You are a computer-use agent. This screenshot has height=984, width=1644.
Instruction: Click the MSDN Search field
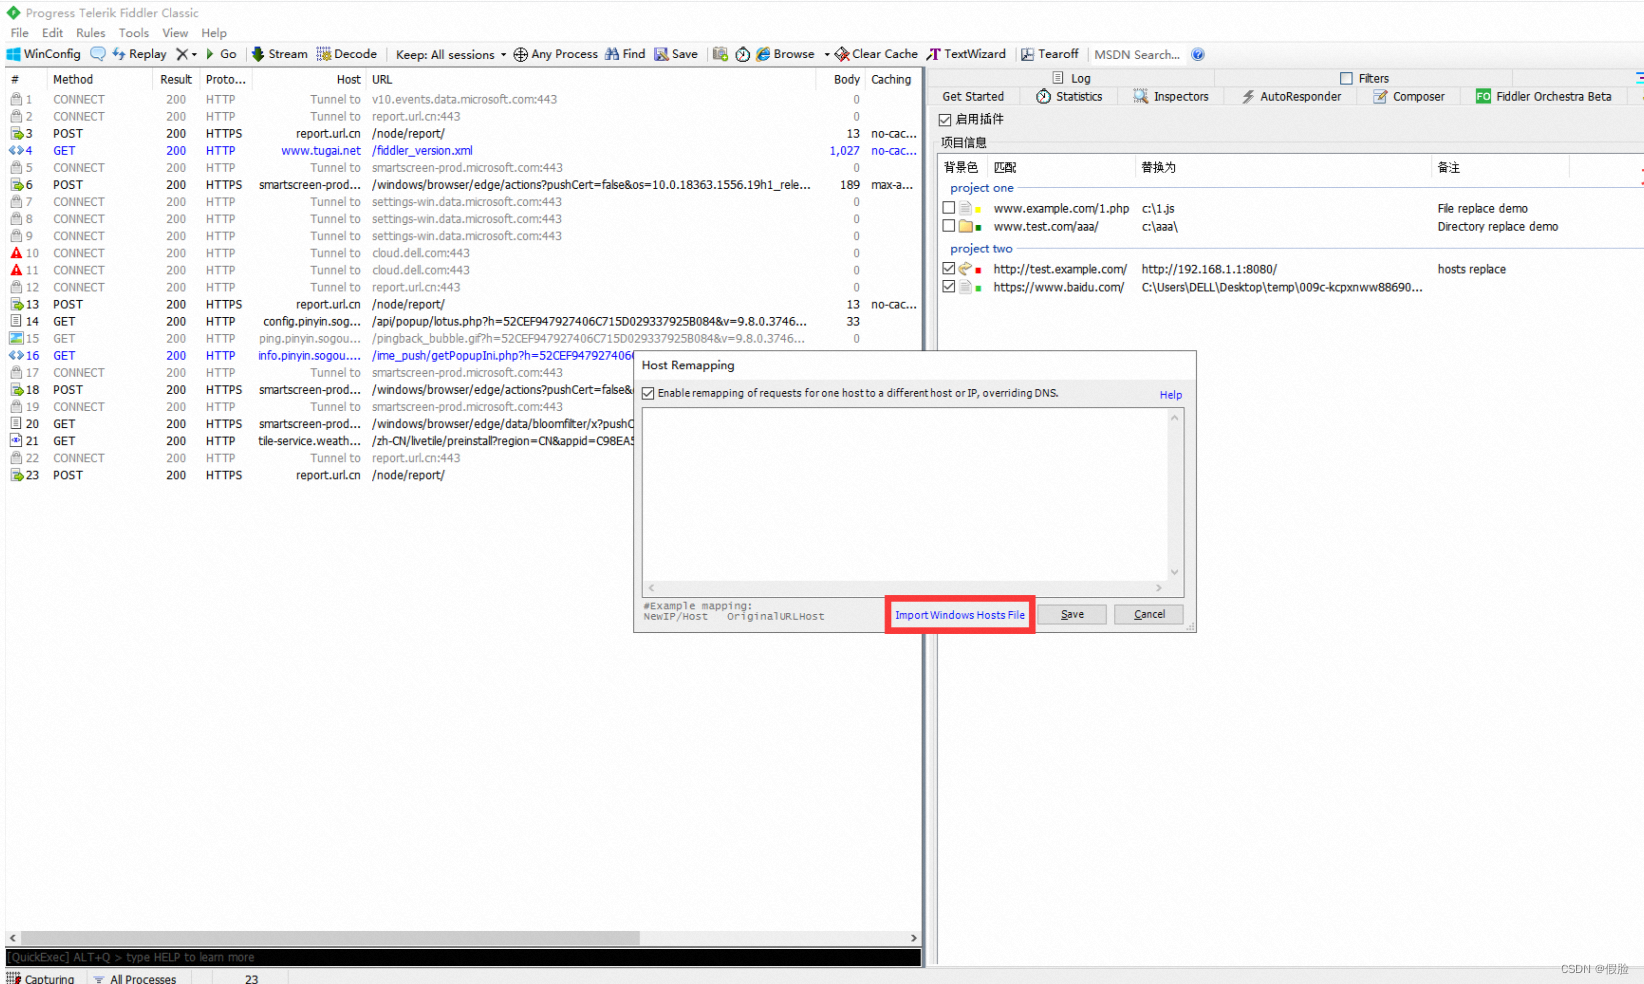click(x=1137, y=55)
